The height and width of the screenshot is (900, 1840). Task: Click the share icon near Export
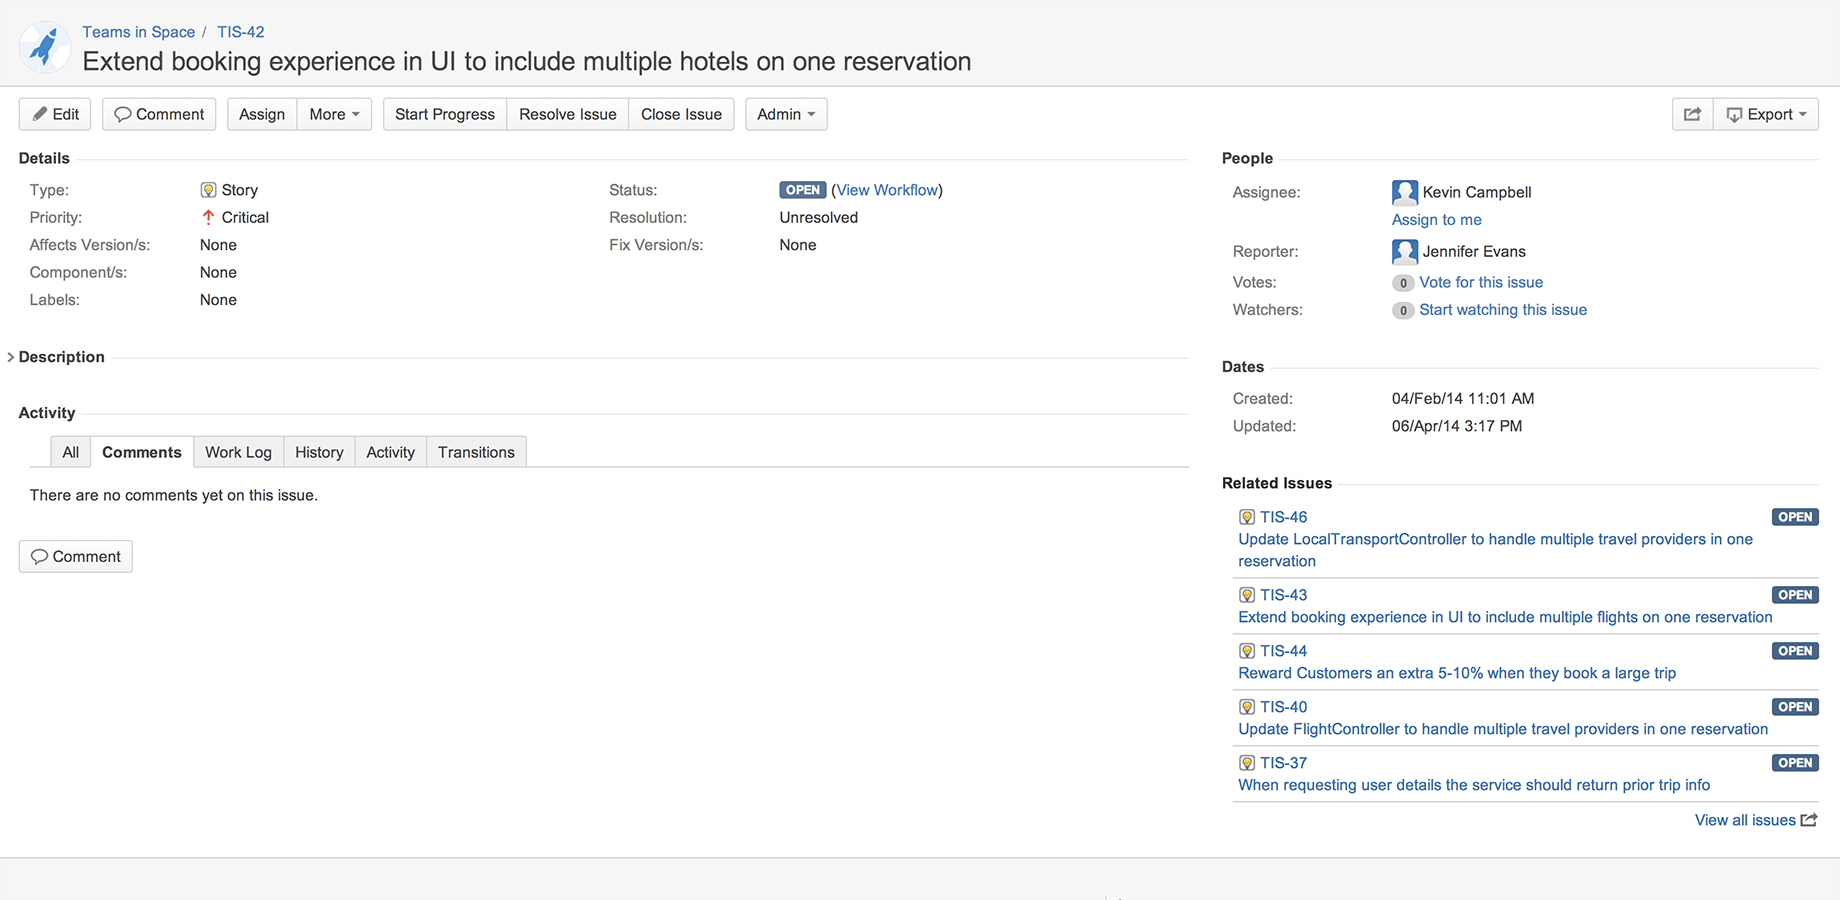(x=1691, y=114)
